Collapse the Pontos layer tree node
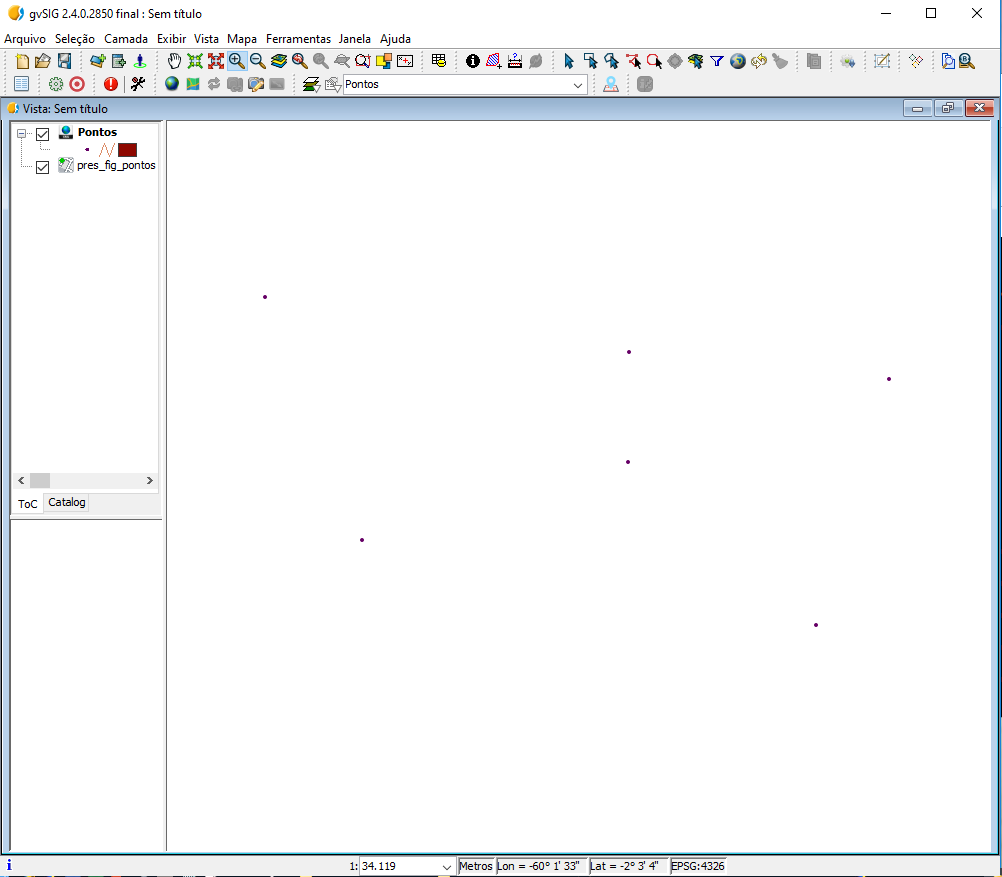1002x877 pixels. [22, 134]
